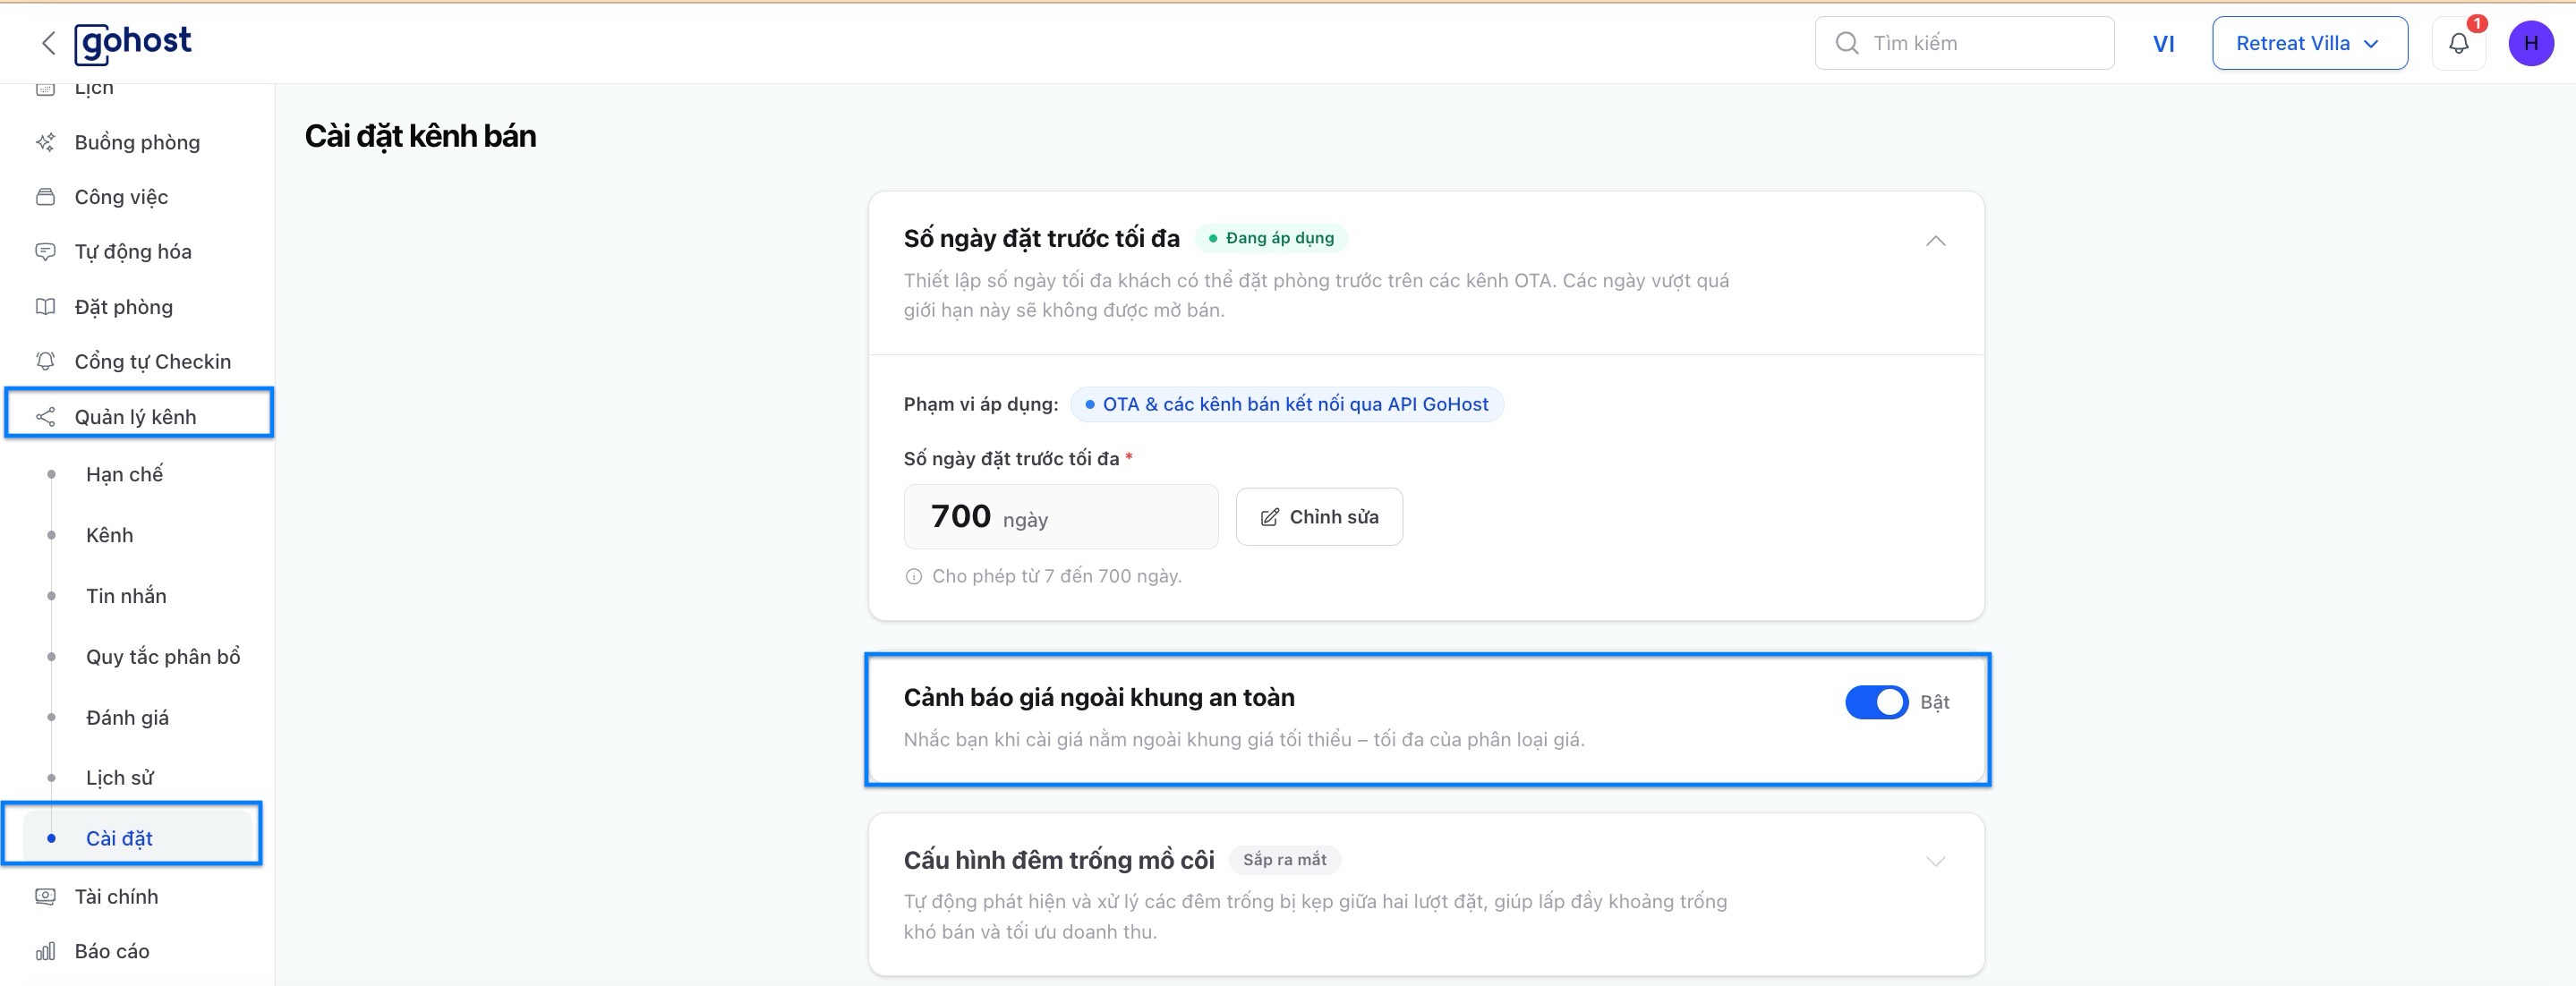Open Quy tắc phân bổ submenu item
The width and height of the screenshot is (2576, 986).
pos(163,657)
